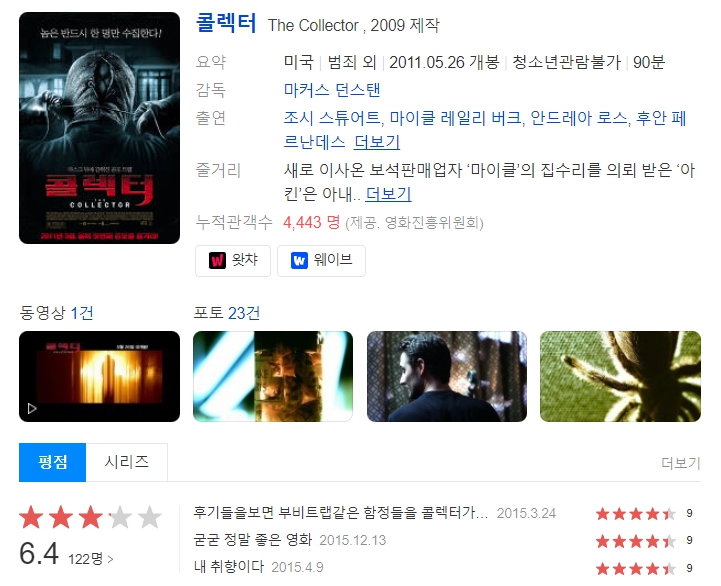Screen dimensions: 721x586
Task: Open the review '굳굳 정말 좋은 영화'
Action: [x=253, y=540]
